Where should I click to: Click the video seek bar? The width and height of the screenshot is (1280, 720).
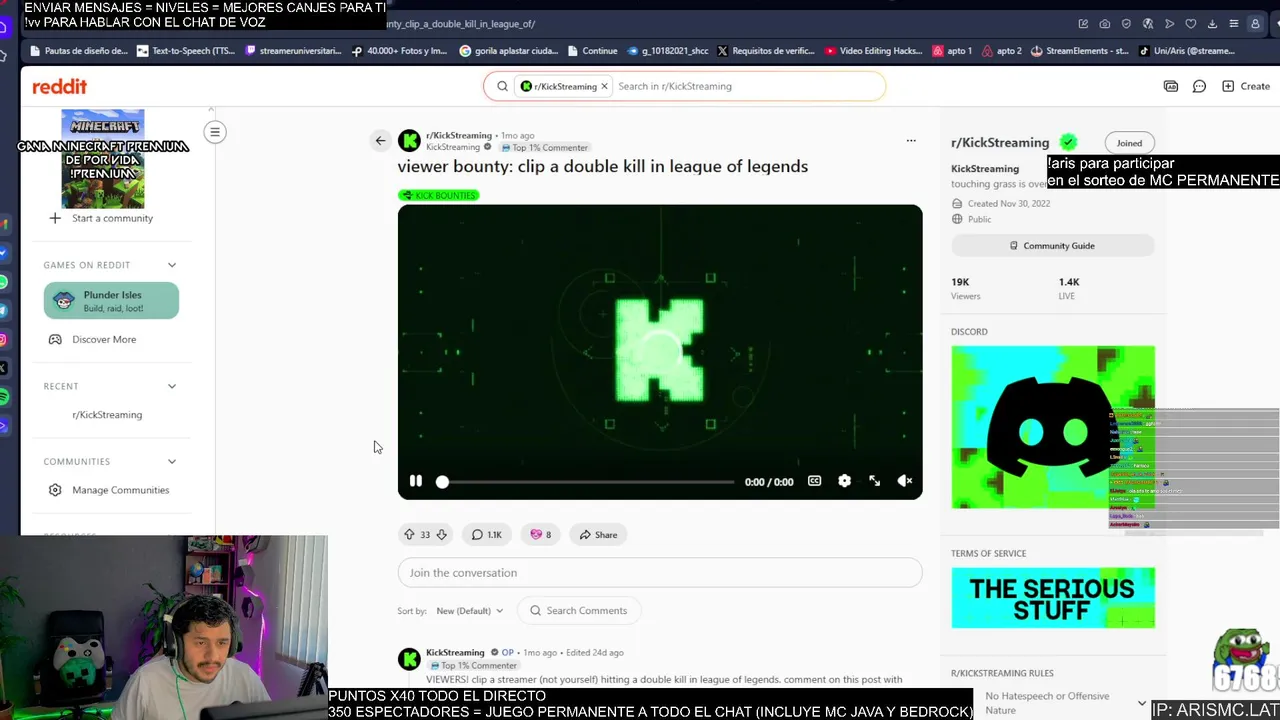click(x=588, y=482)
